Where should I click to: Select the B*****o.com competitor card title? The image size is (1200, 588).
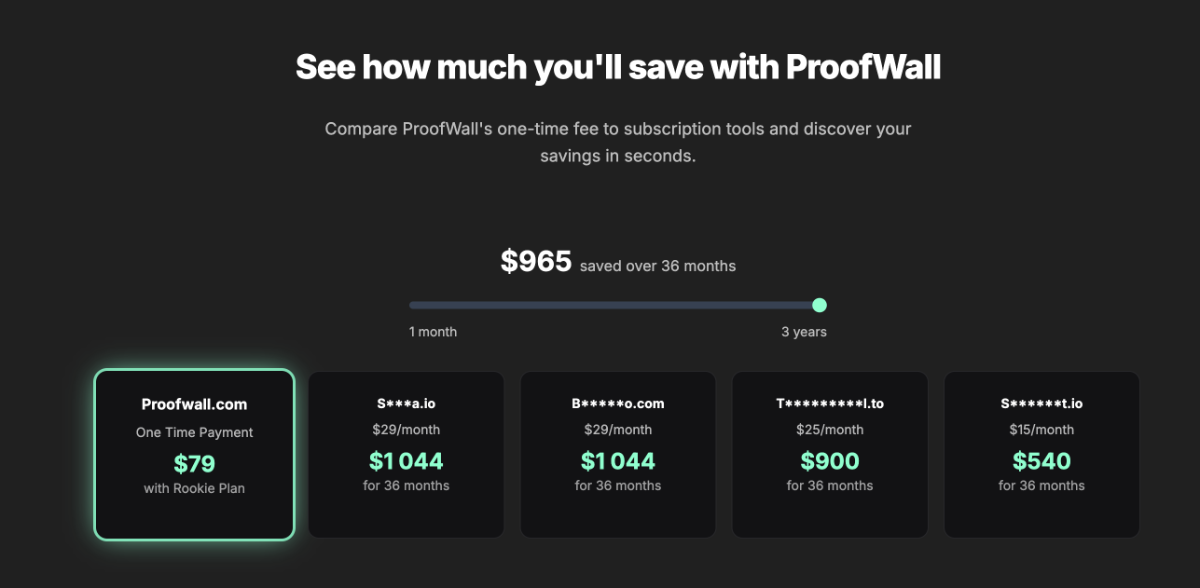(618, 404)
